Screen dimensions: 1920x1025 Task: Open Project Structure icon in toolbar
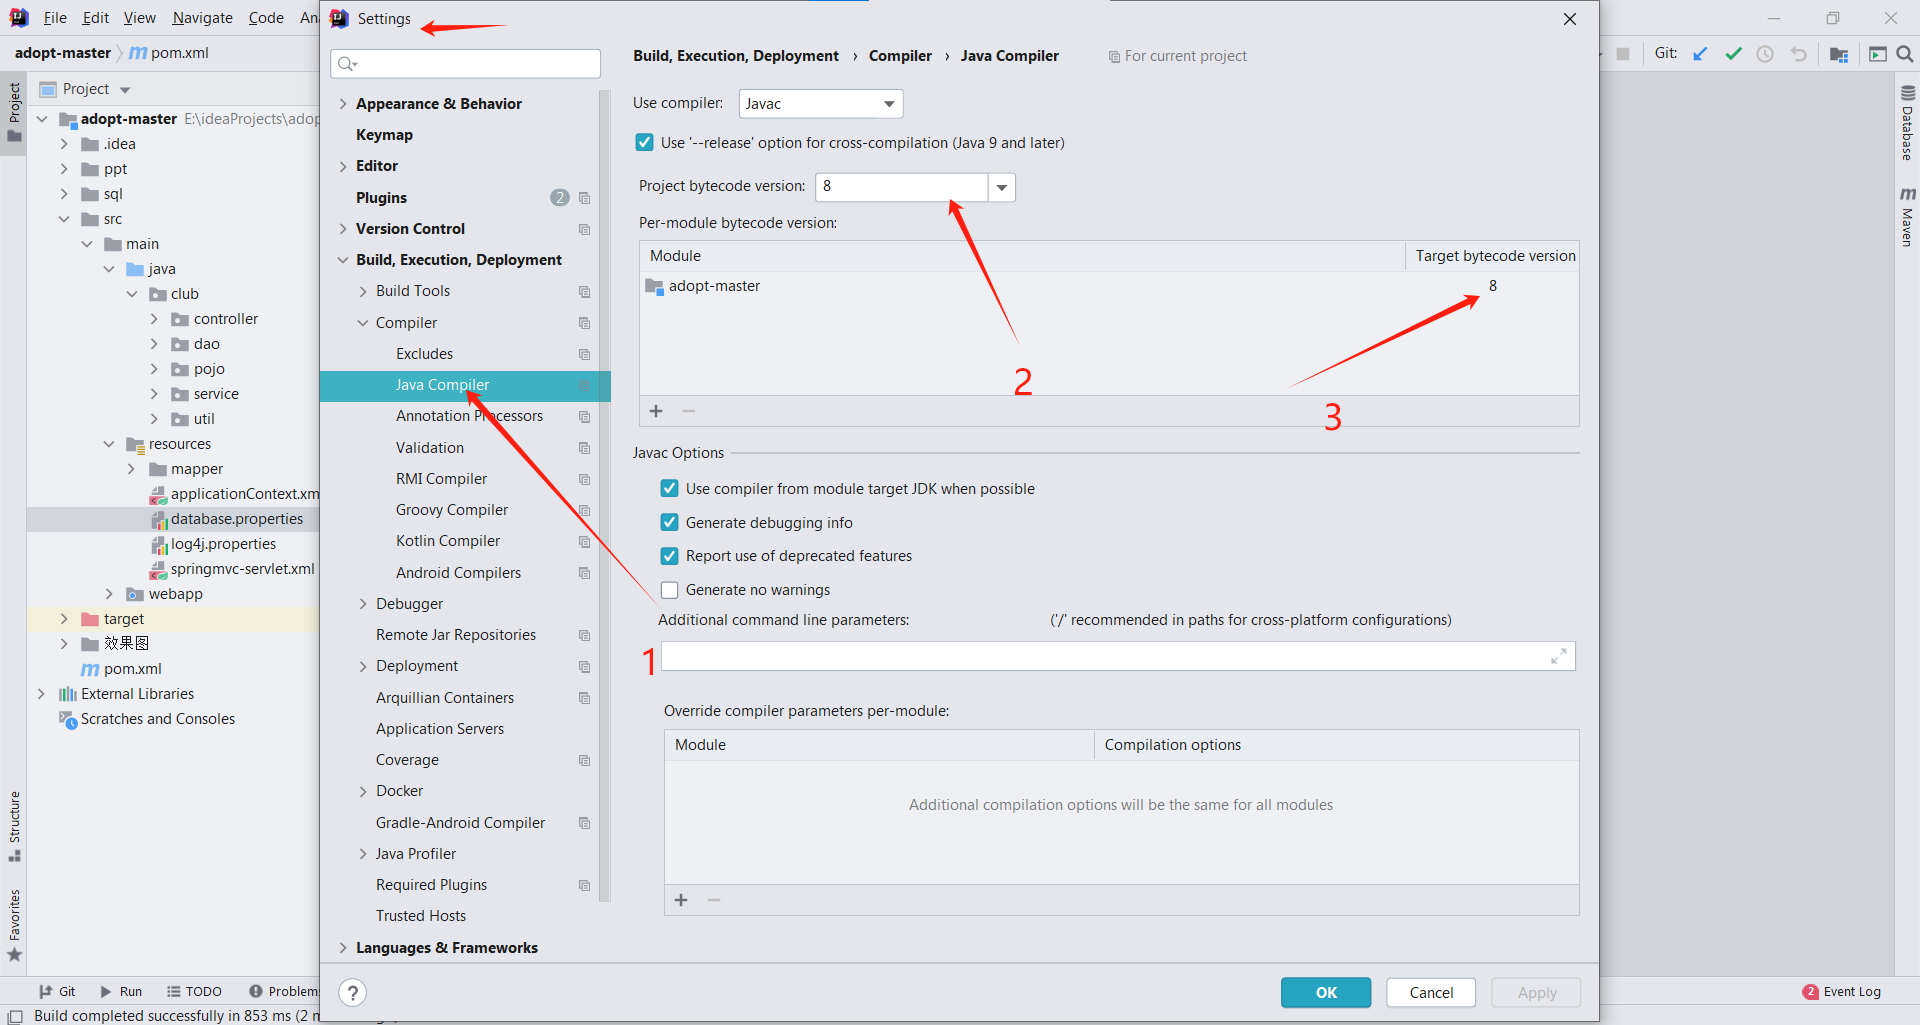(1838, 54)
